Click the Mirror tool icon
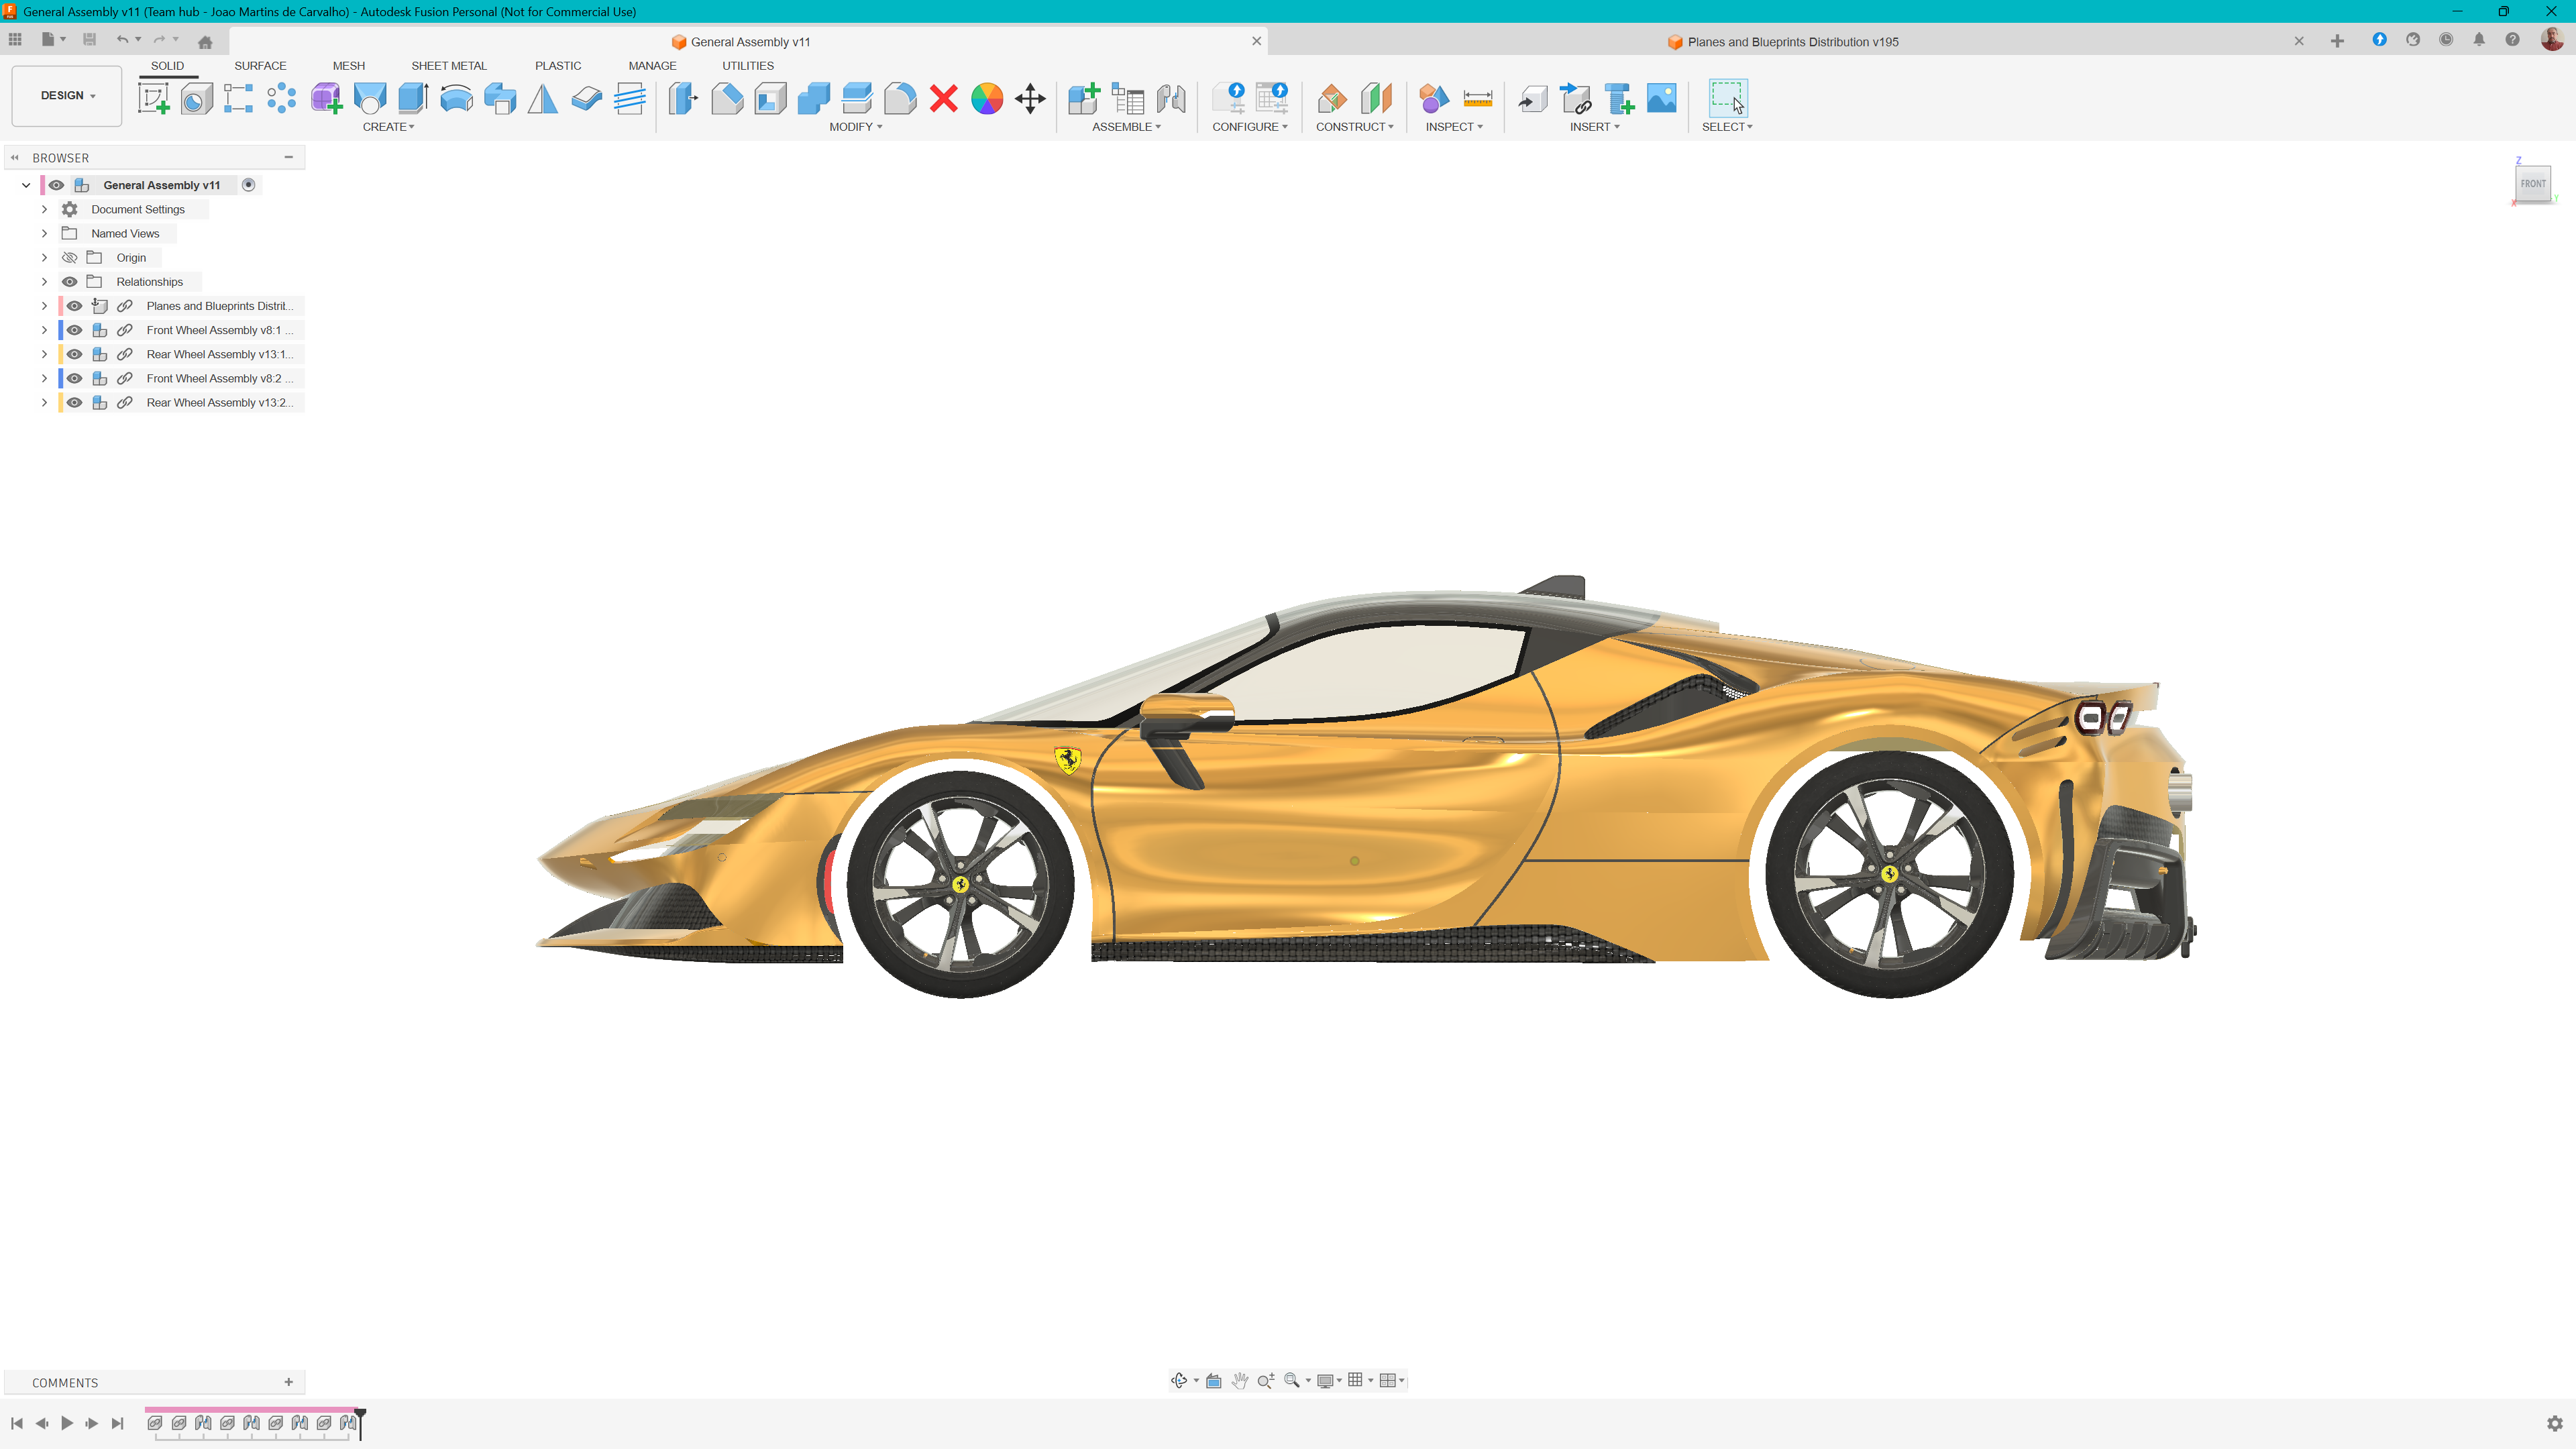Viewport: 2576px width, 1449px height. [x=543, y=98]
